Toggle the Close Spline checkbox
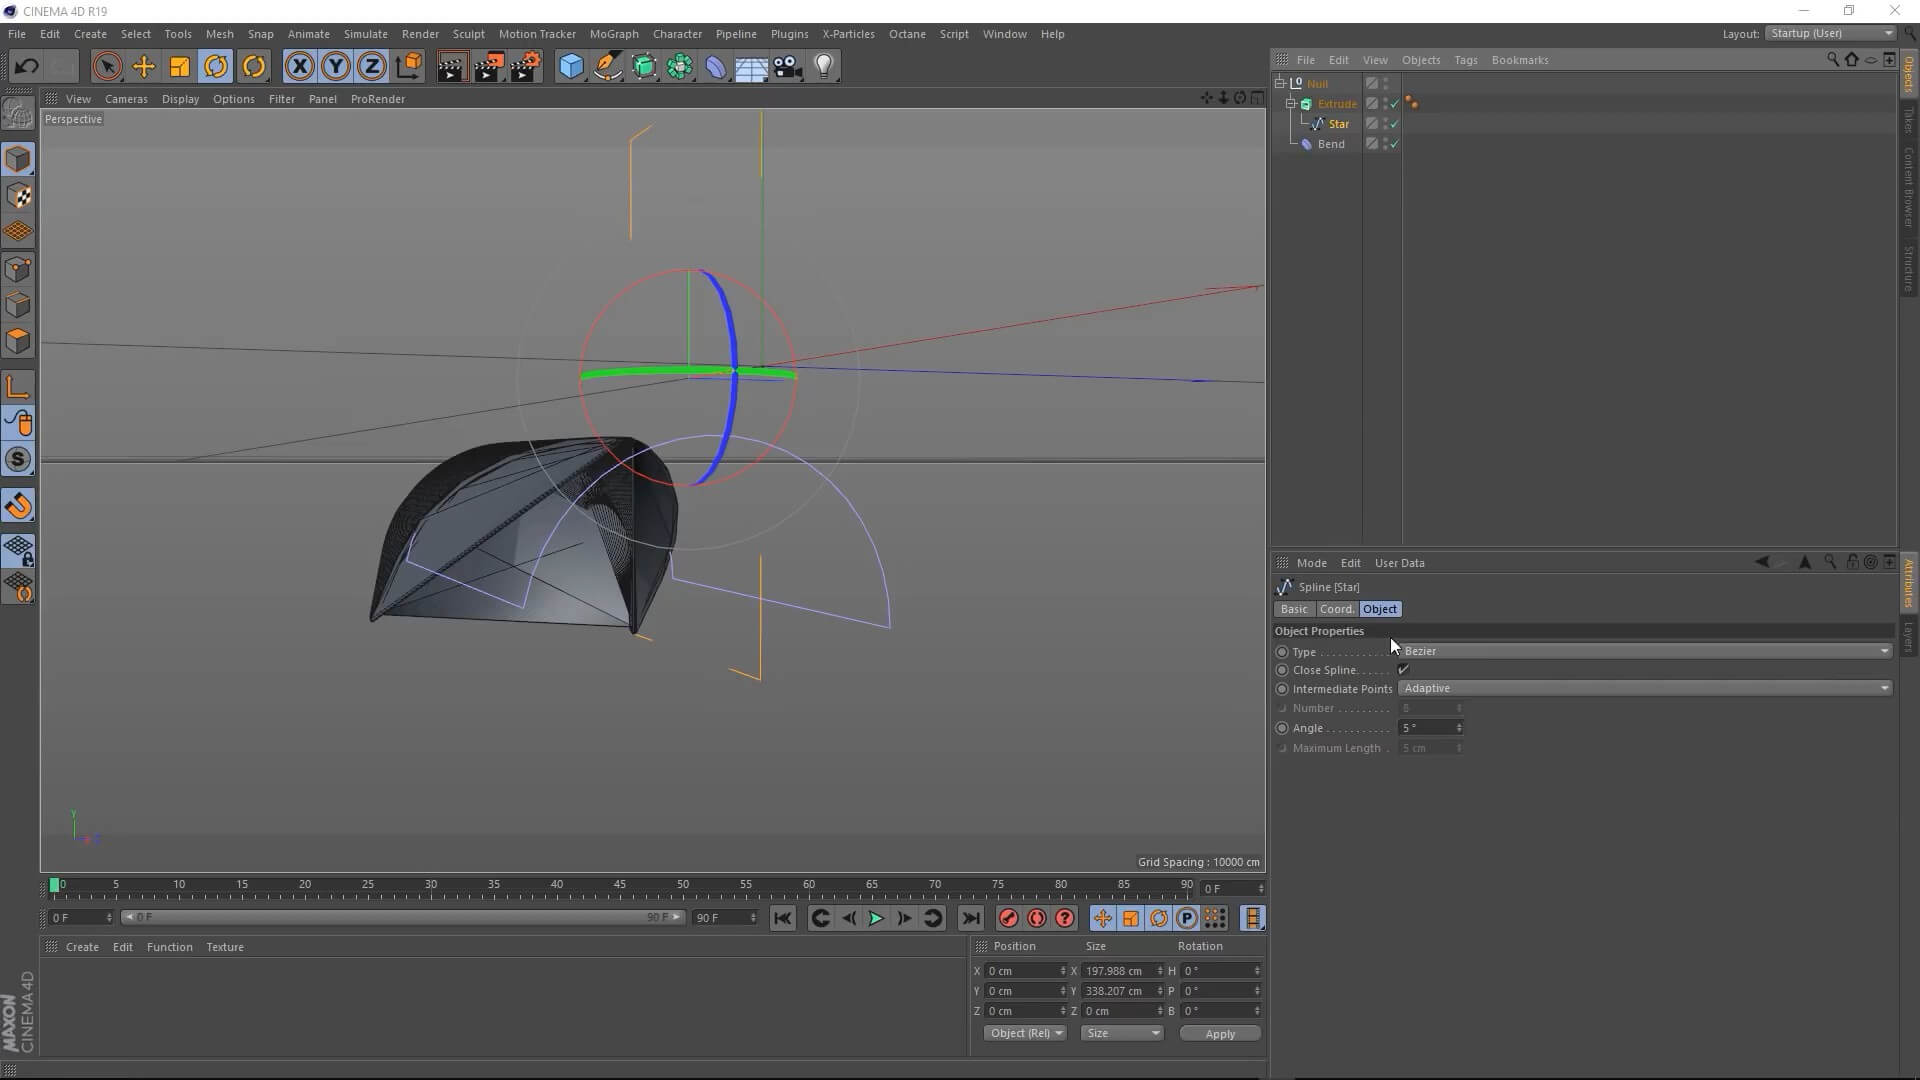 [x=1403, y=670]
